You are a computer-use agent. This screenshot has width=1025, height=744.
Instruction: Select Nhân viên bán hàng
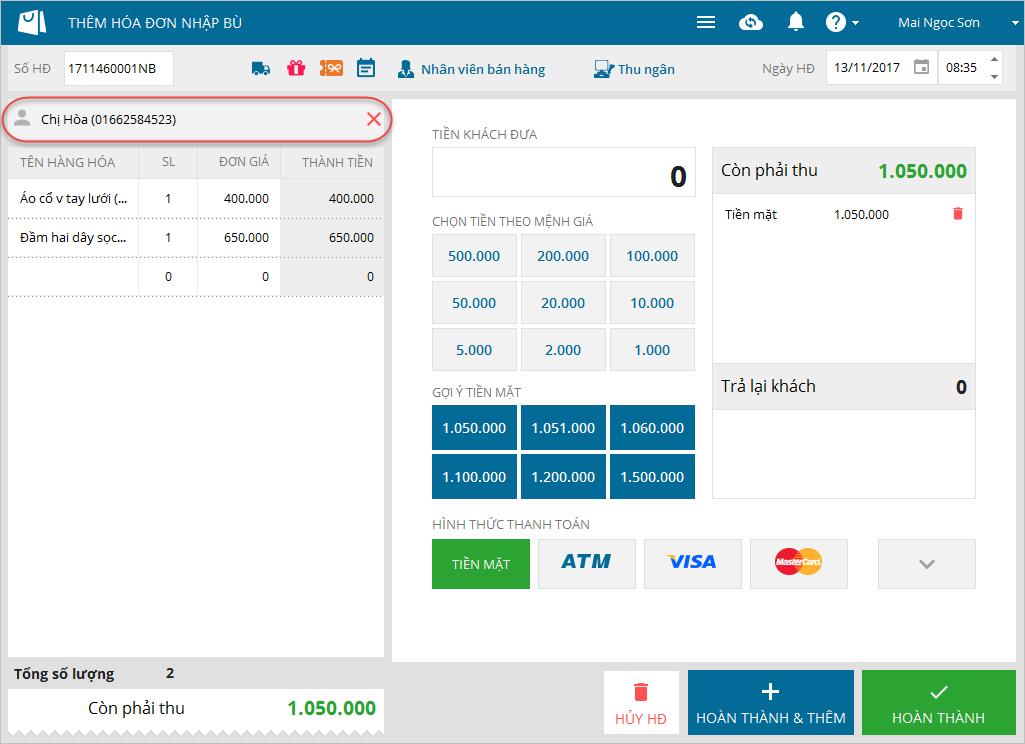click(x=471, y=69)
